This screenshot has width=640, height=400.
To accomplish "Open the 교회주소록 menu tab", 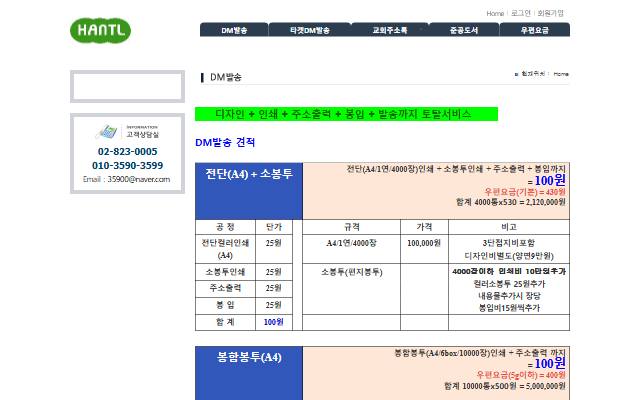I will [x=390, y=30].
